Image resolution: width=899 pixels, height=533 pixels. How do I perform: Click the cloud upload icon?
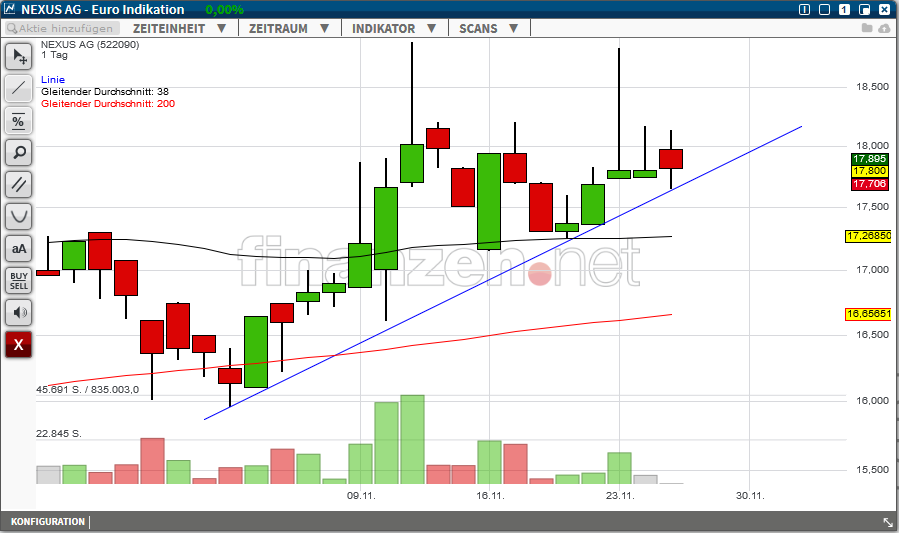tap(883, 28)
